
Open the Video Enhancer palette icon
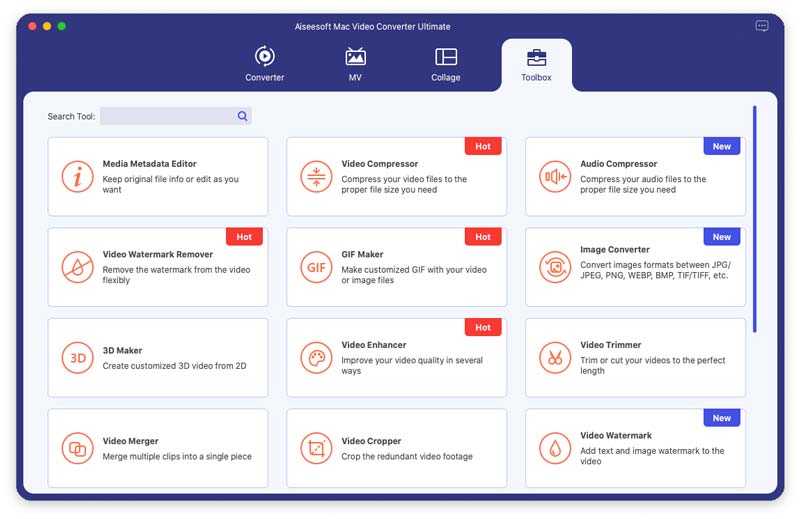coord(316,358)
